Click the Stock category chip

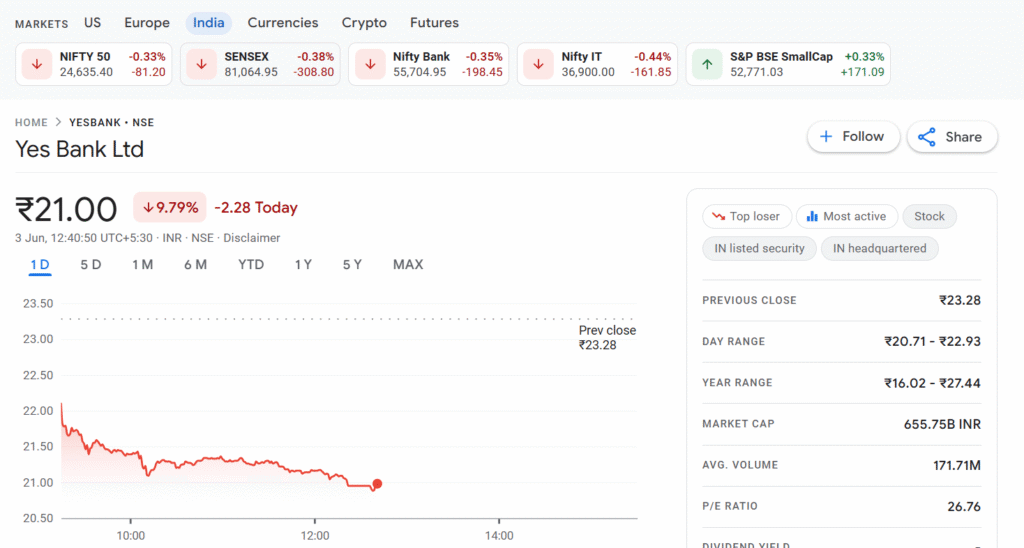coord(929,216)
